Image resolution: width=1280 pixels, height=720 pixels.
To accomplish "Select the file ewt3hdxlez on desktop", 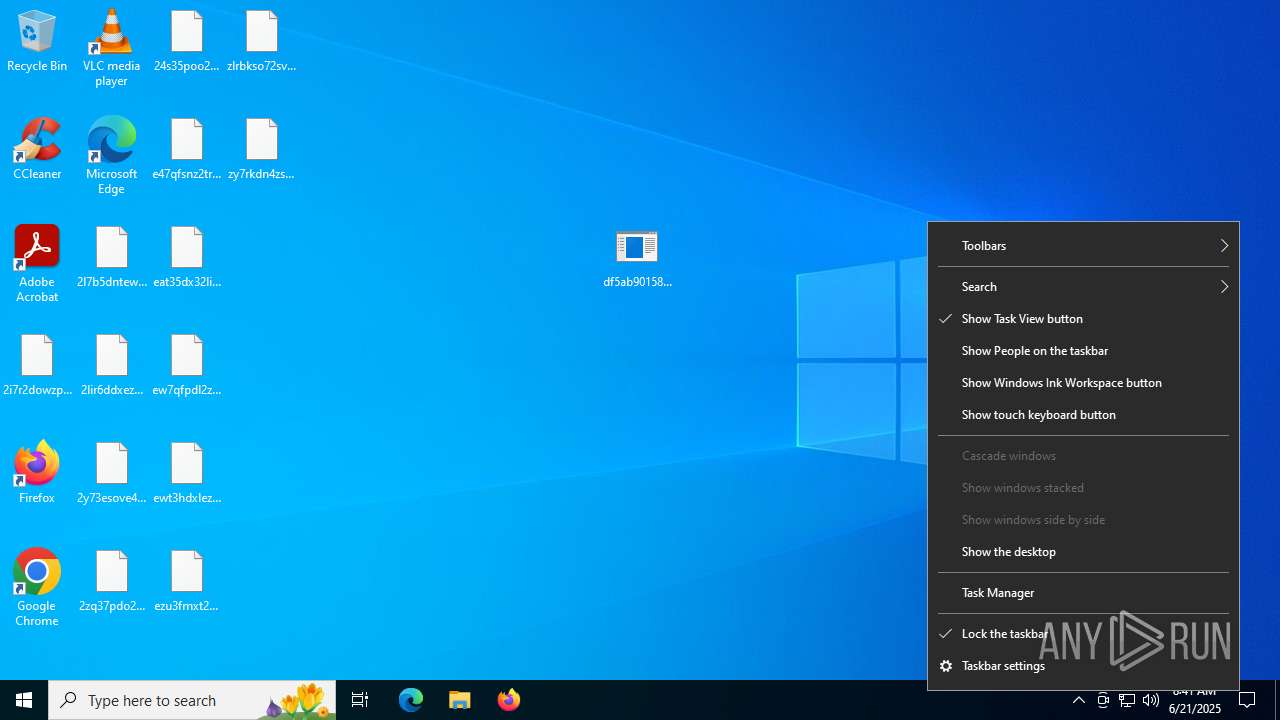I will pos(186,474).
